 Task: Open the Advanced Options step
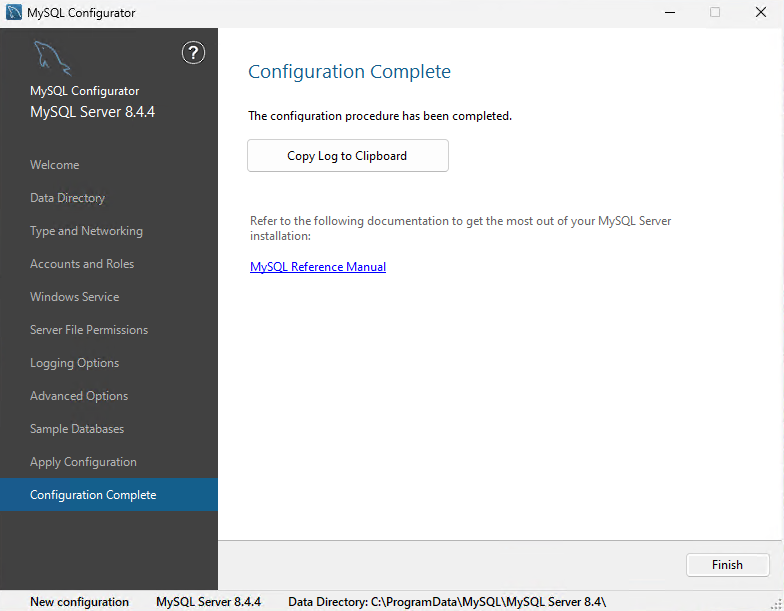(79, 396)
